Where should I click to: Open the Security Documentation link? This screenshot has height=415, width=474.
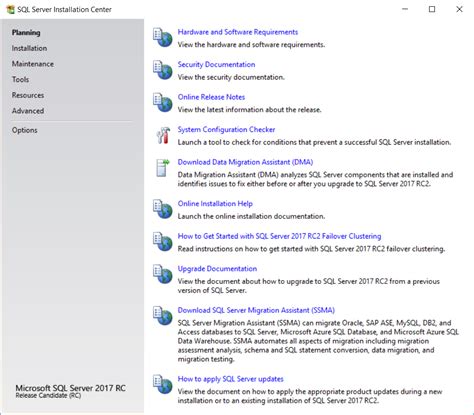pyautogui.click(x=216, y=64)
